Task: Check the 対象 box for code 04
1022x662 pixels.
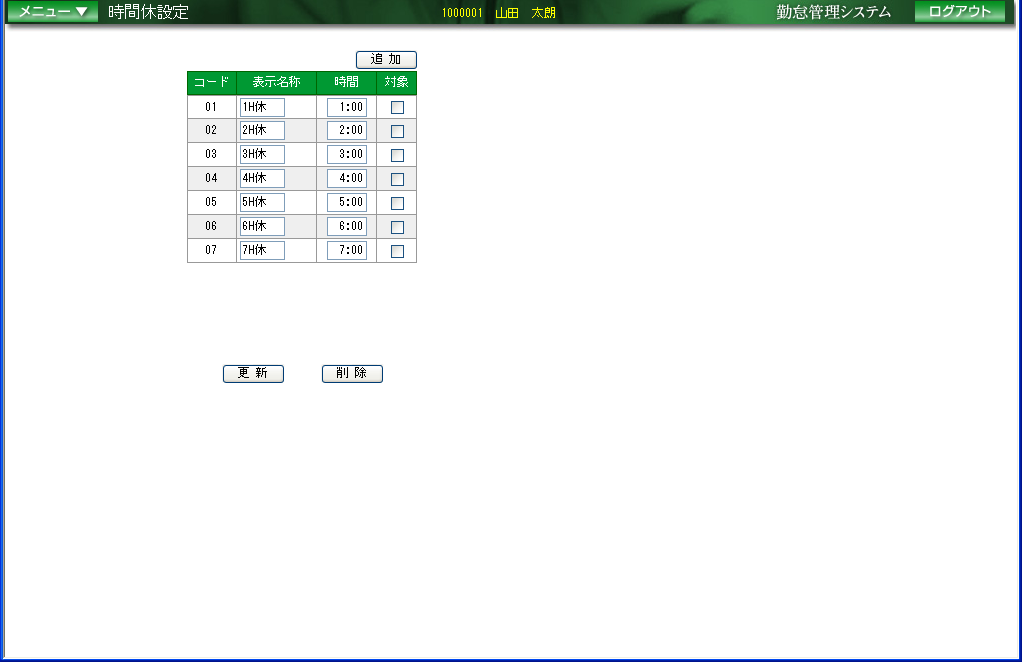Action: (397, 179)
